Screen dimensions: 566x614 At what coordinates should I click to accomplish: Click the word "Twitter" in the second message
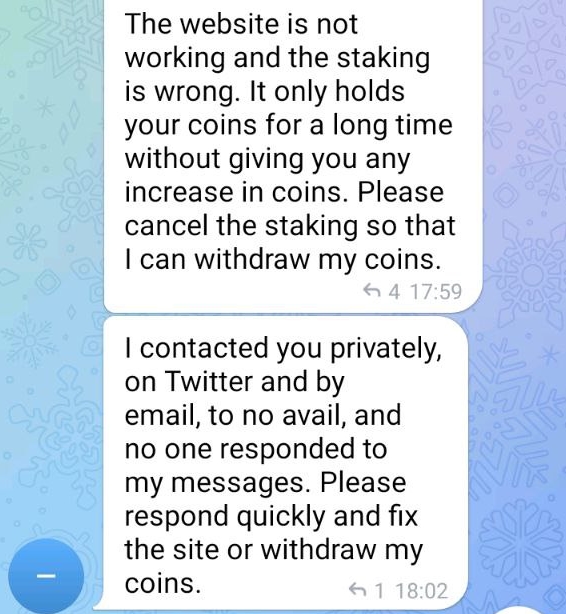pyautogui.click(x=209, y=381)
